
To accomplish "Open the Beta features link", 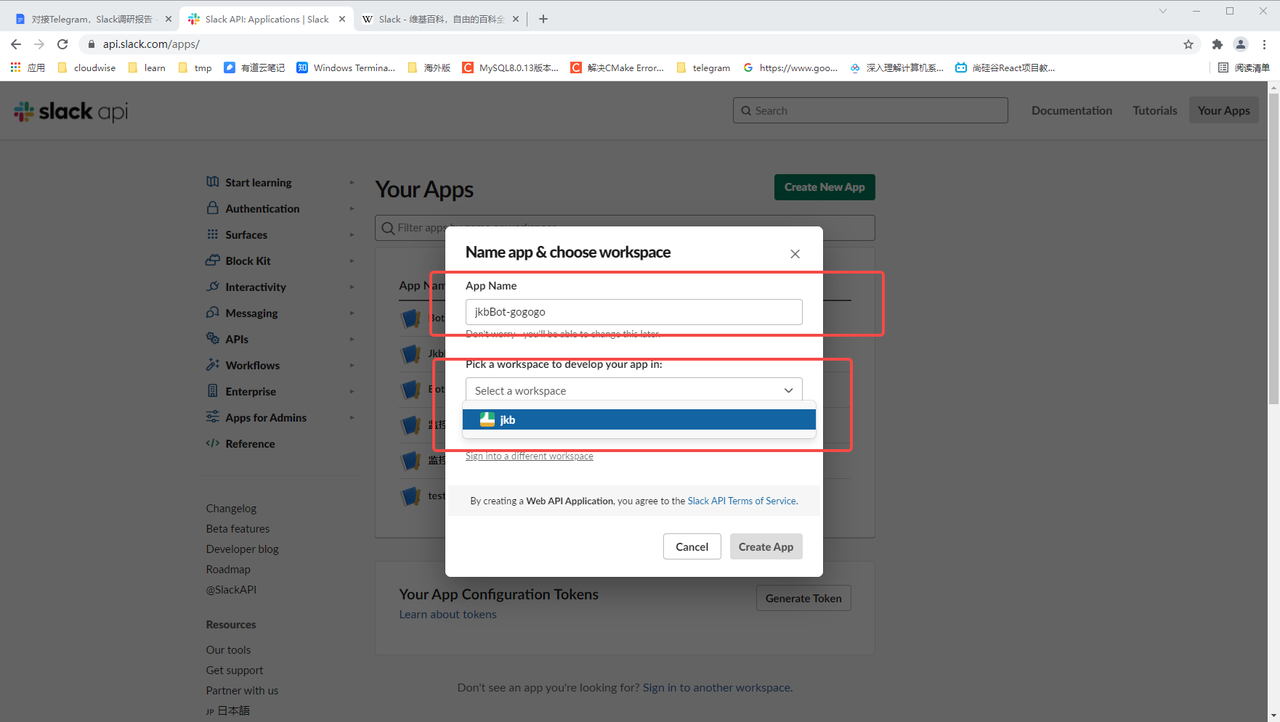I will [238, 529].
